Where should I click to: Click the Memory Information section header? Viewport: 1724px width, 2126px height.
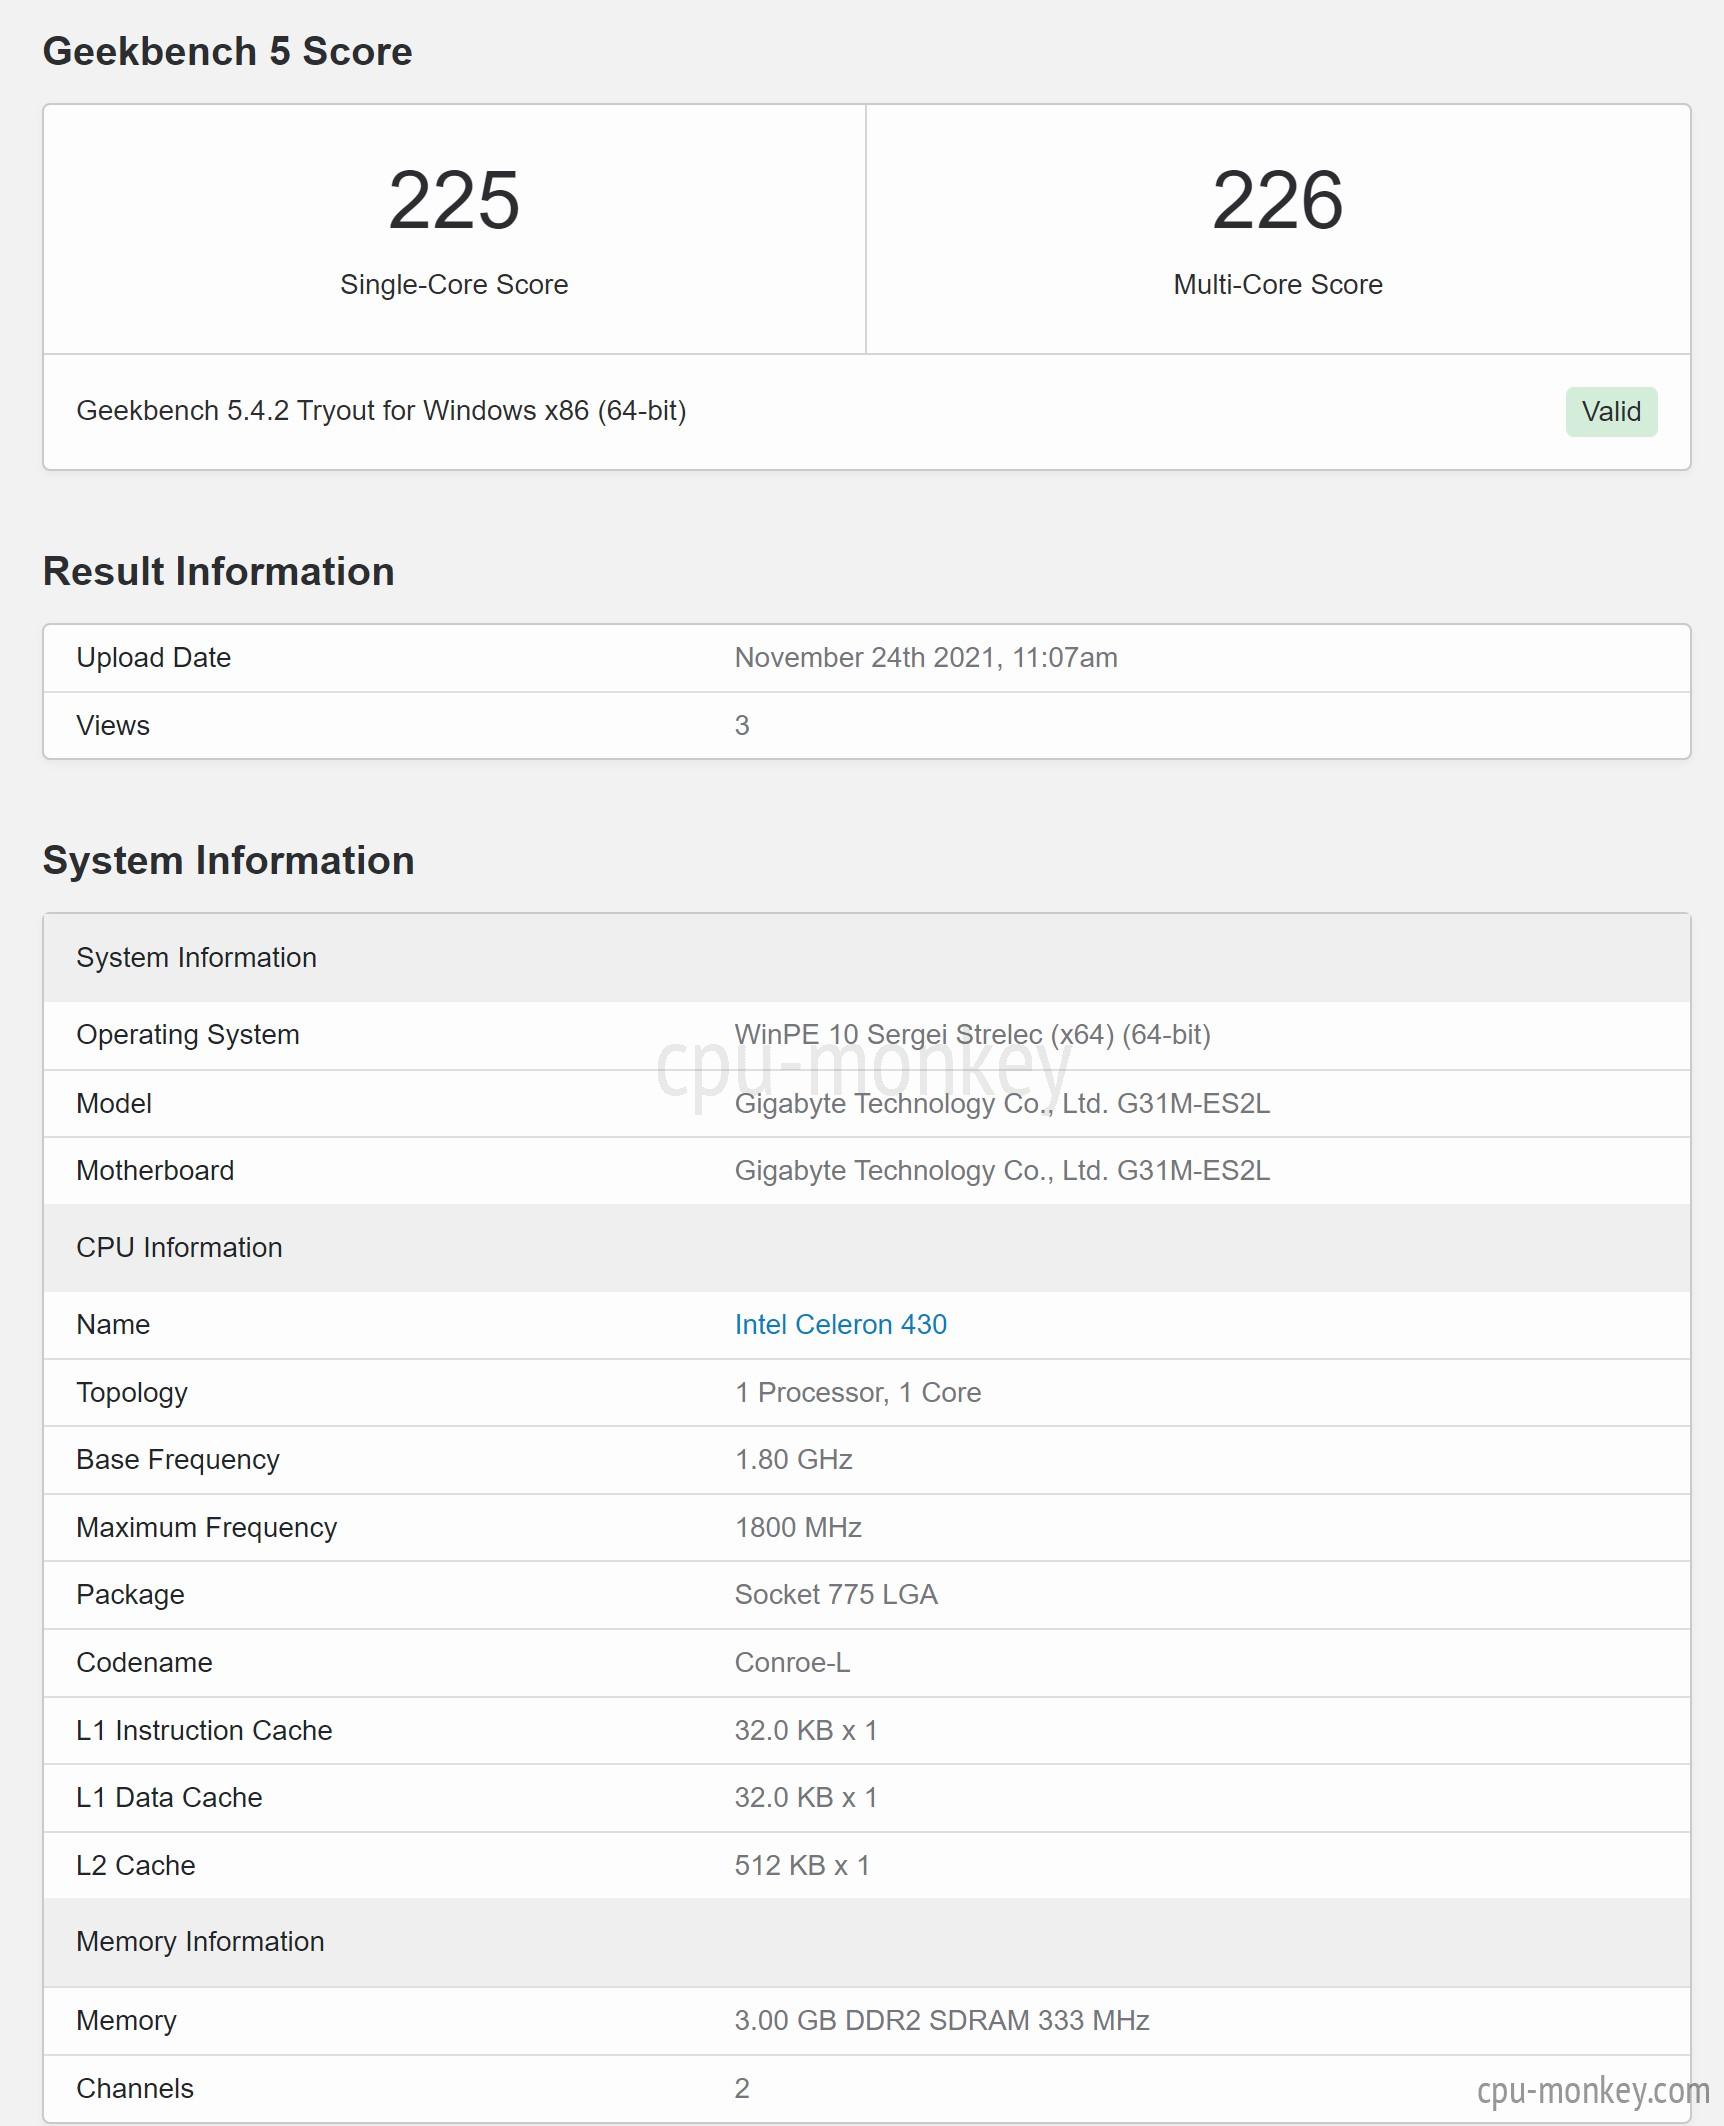(x=866, y=1942)
